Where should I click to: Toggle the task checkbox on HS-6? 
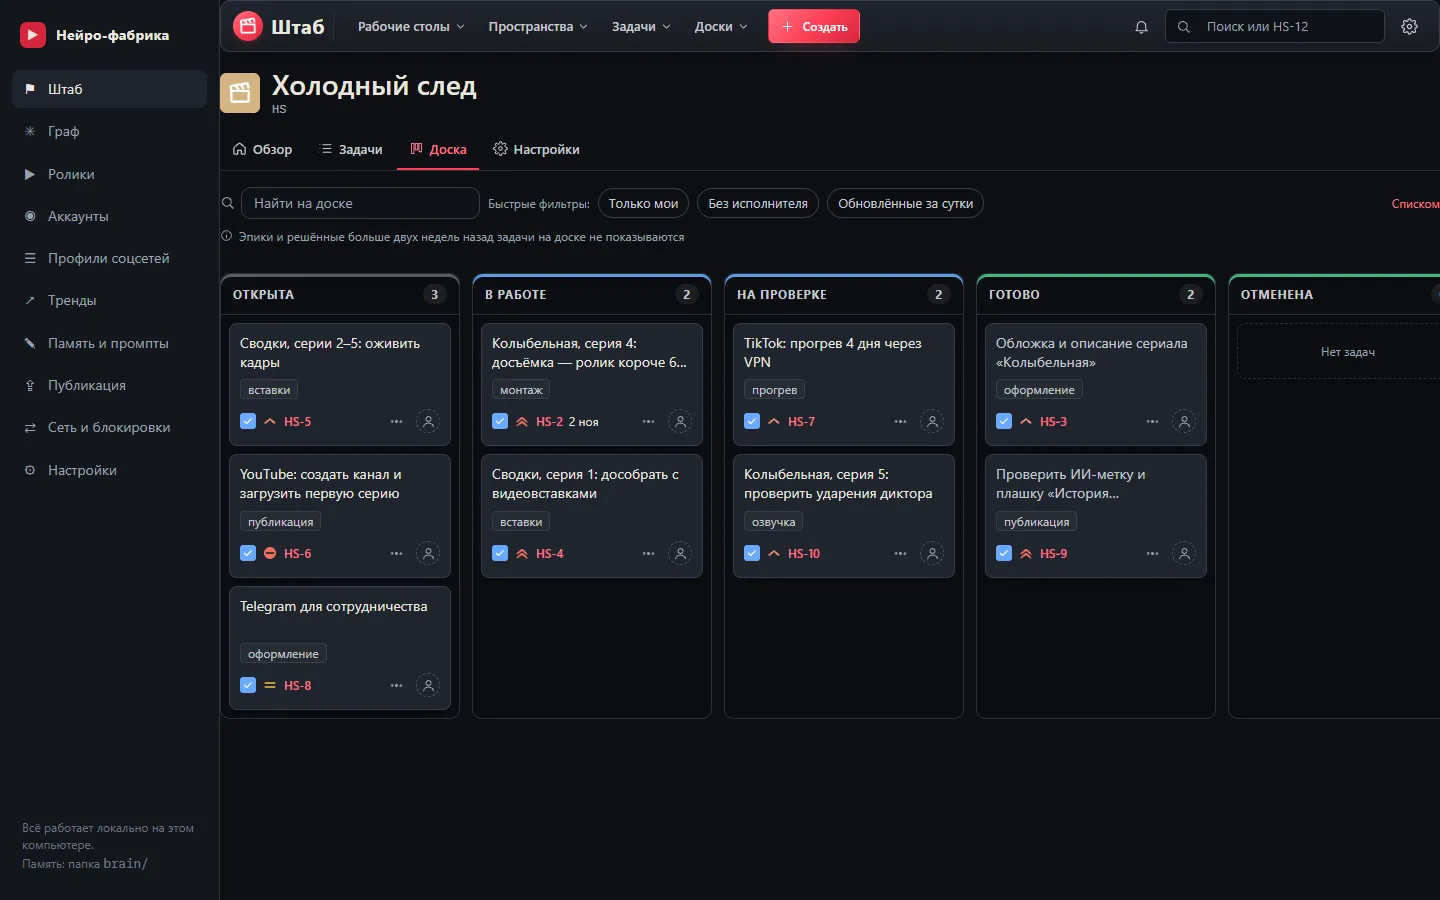[248, 554]
